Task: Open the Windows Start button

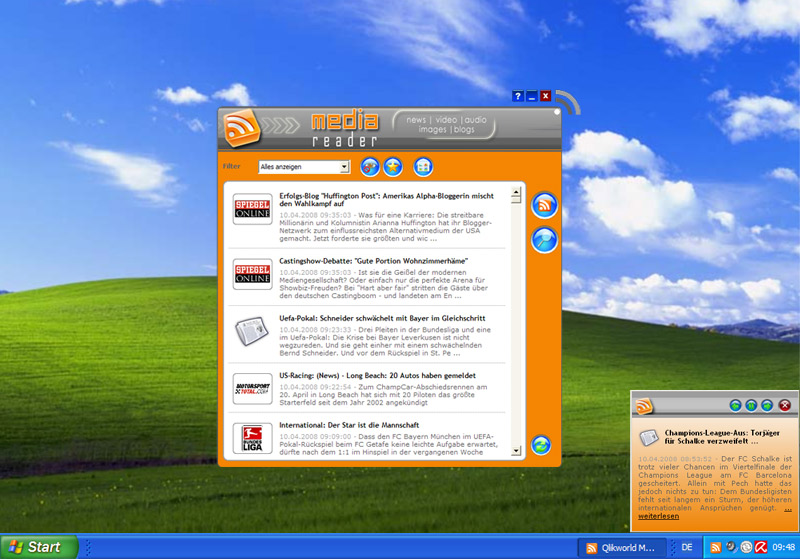Action: coord(39,547)
